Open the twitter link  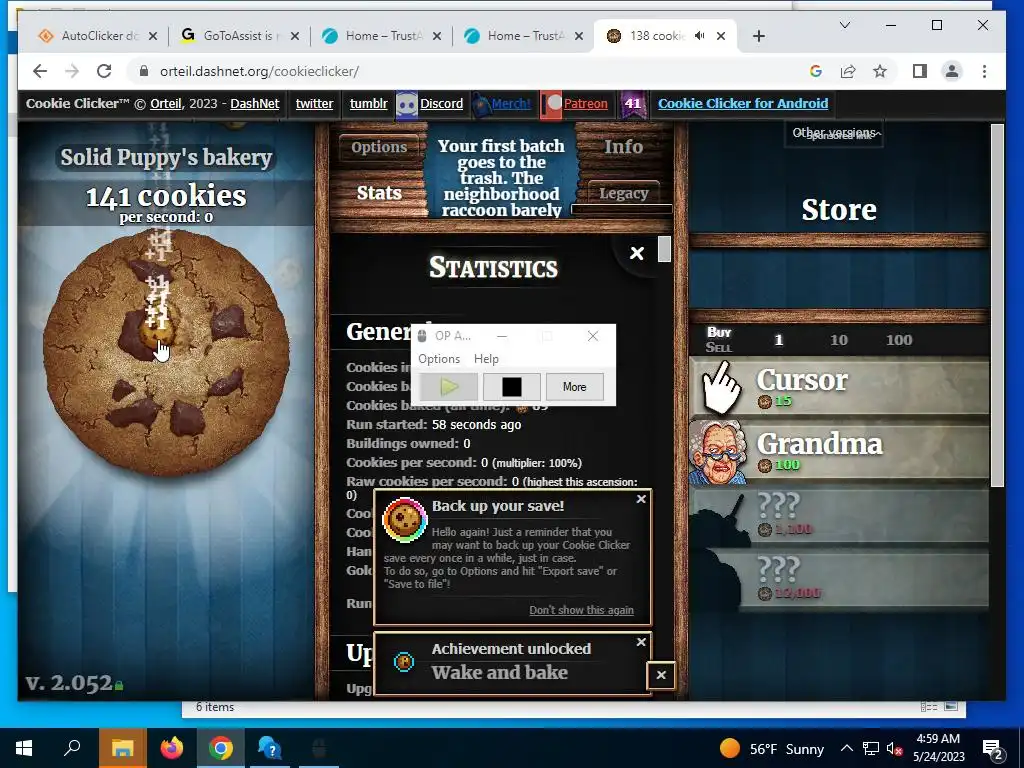point(314,103)
